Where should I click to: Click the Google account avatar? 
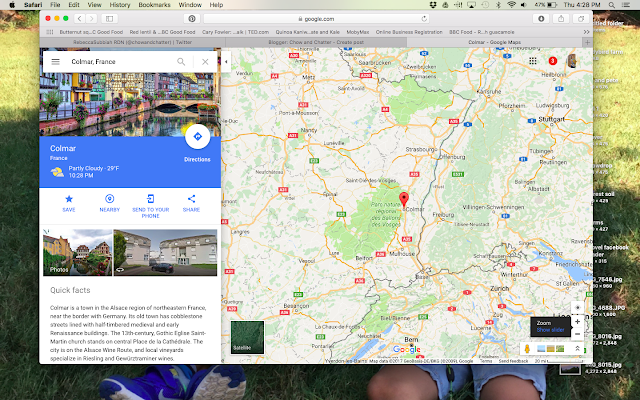click(572, 61)
